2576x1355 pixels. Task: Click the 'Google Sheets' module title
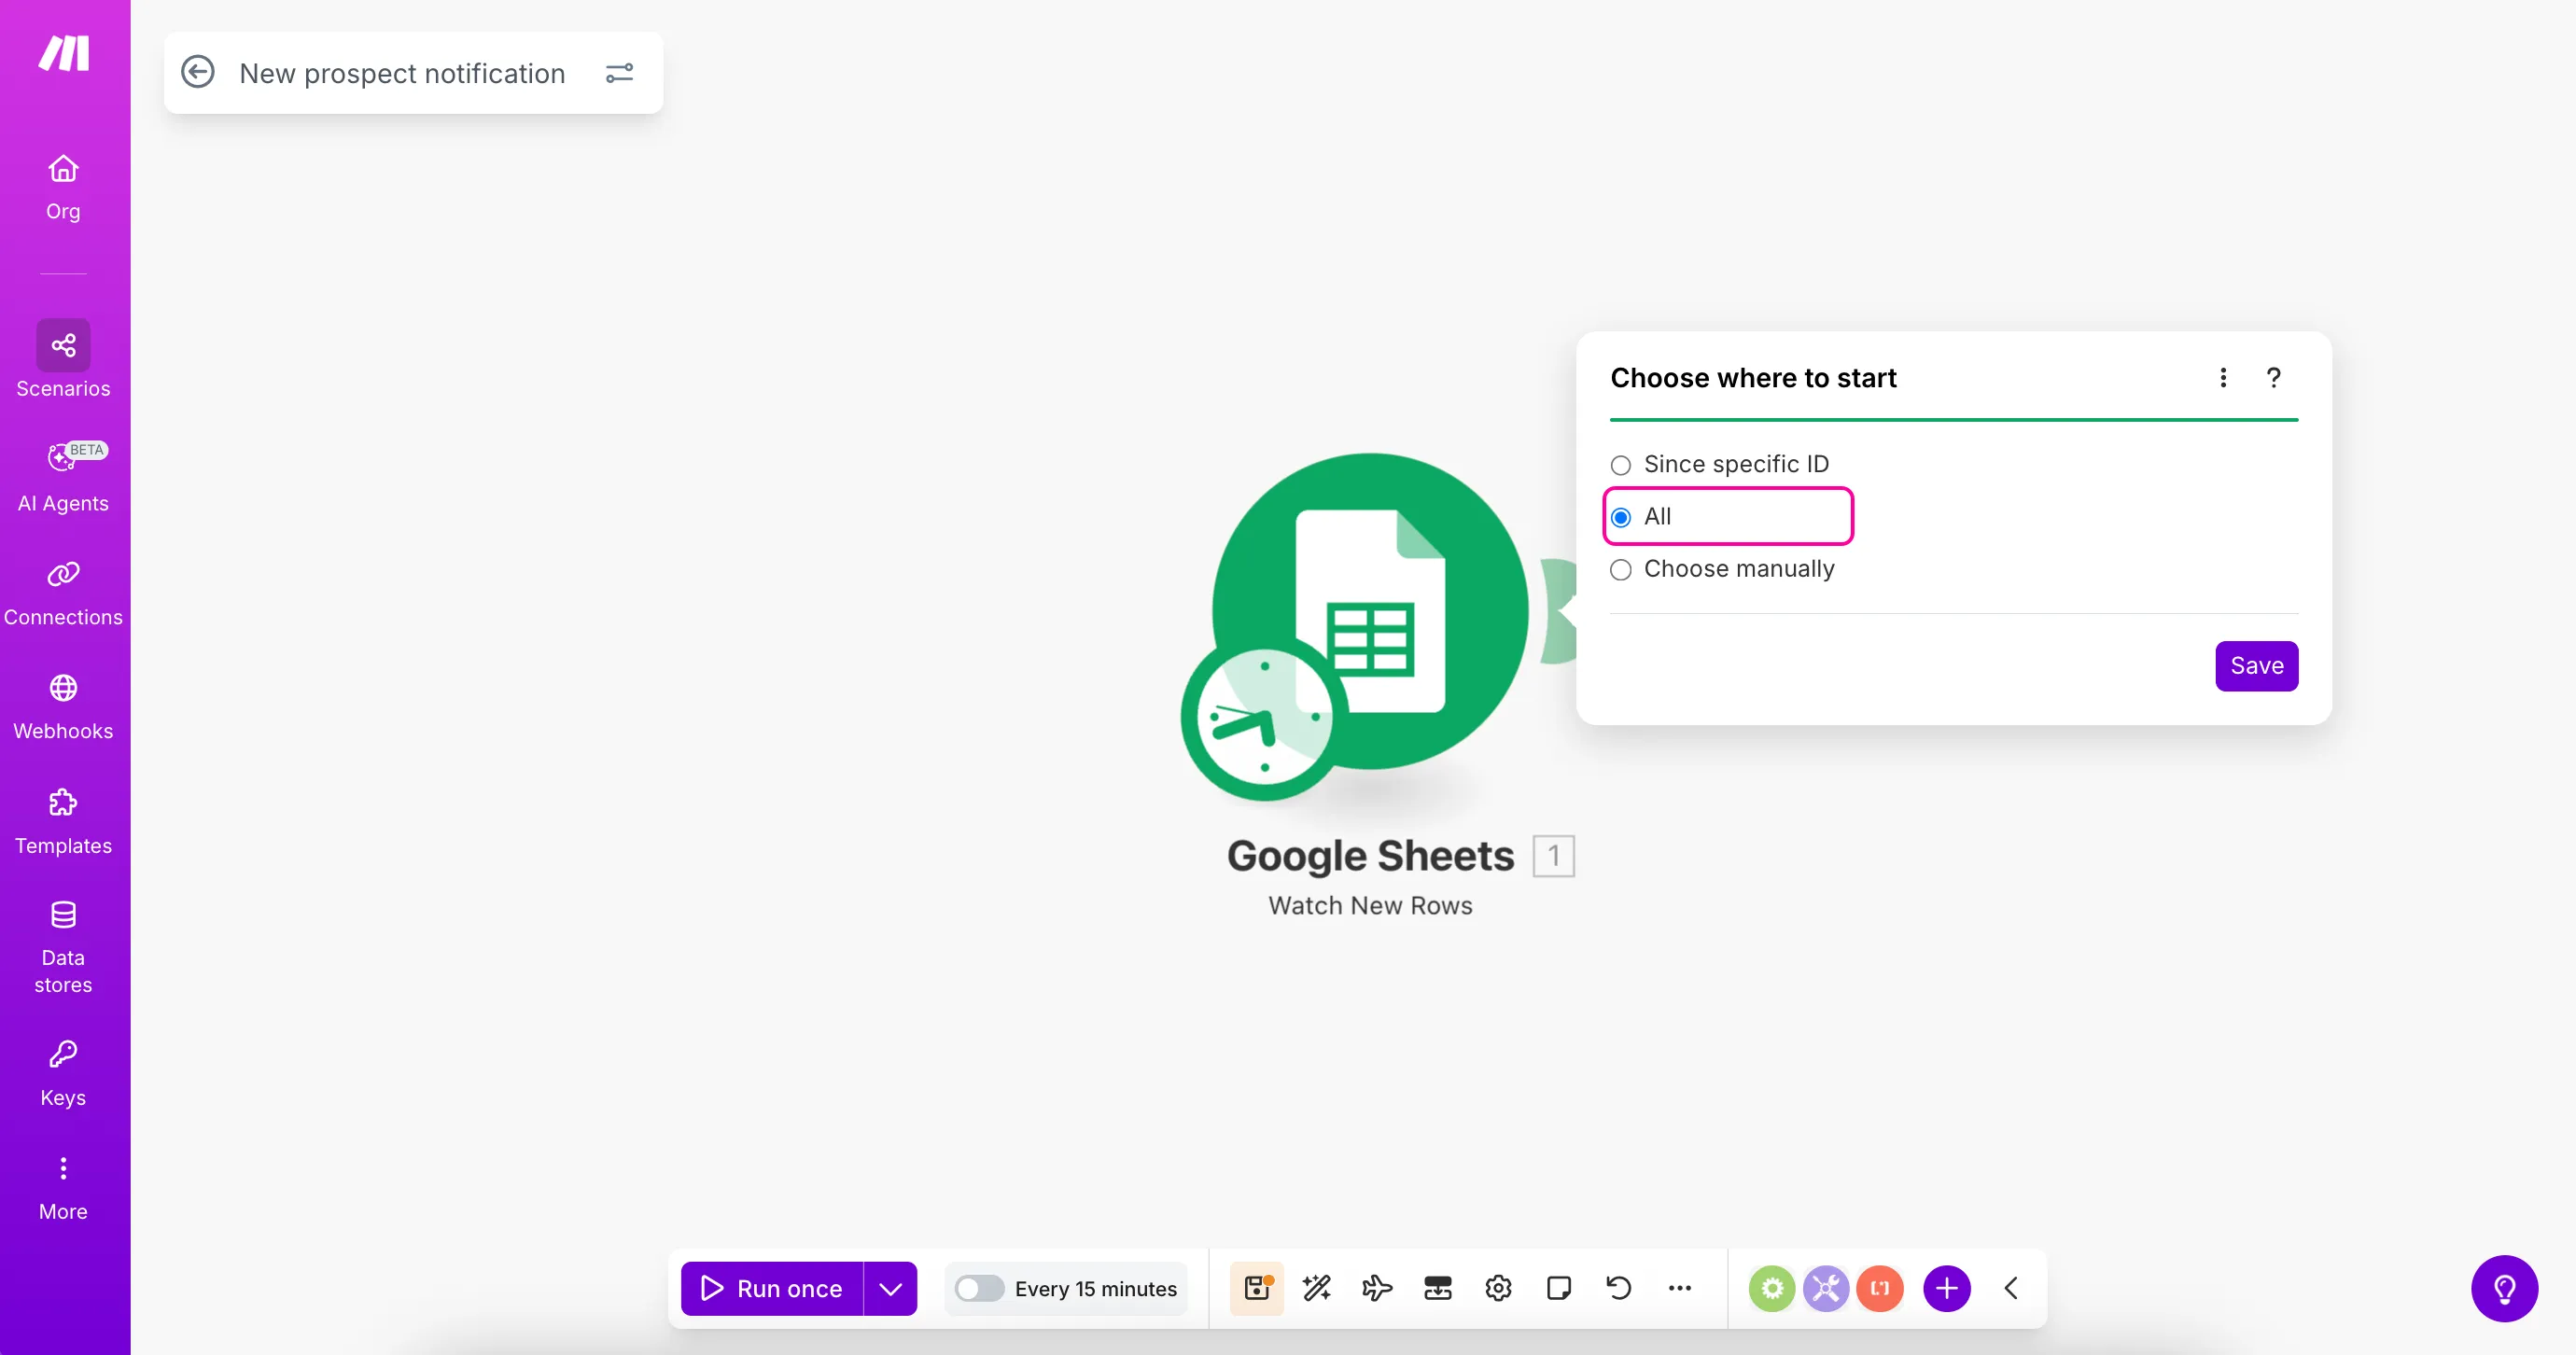1370,856
